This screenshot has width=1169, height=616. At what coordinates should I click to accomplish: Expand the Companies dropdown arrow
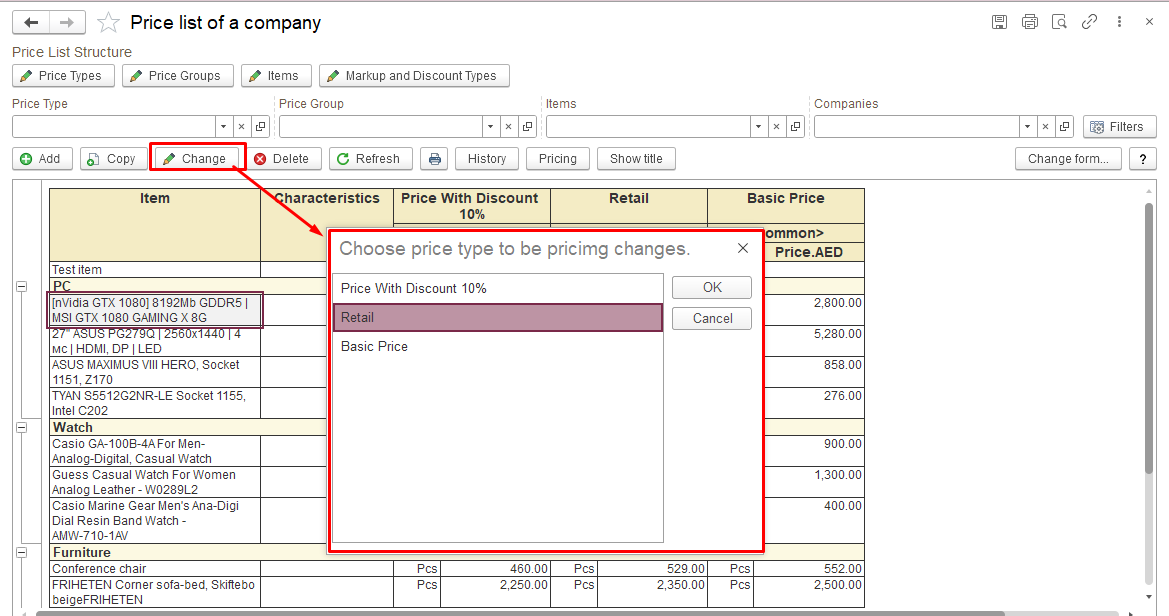pyautogui.click(x=1027, y=127)
